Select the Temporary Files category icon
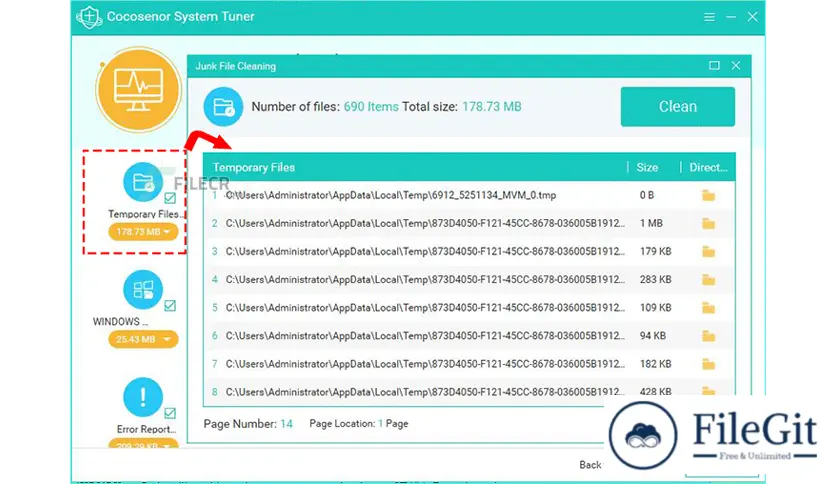Screen dimensions: 836x484 [x=143, y=182]
